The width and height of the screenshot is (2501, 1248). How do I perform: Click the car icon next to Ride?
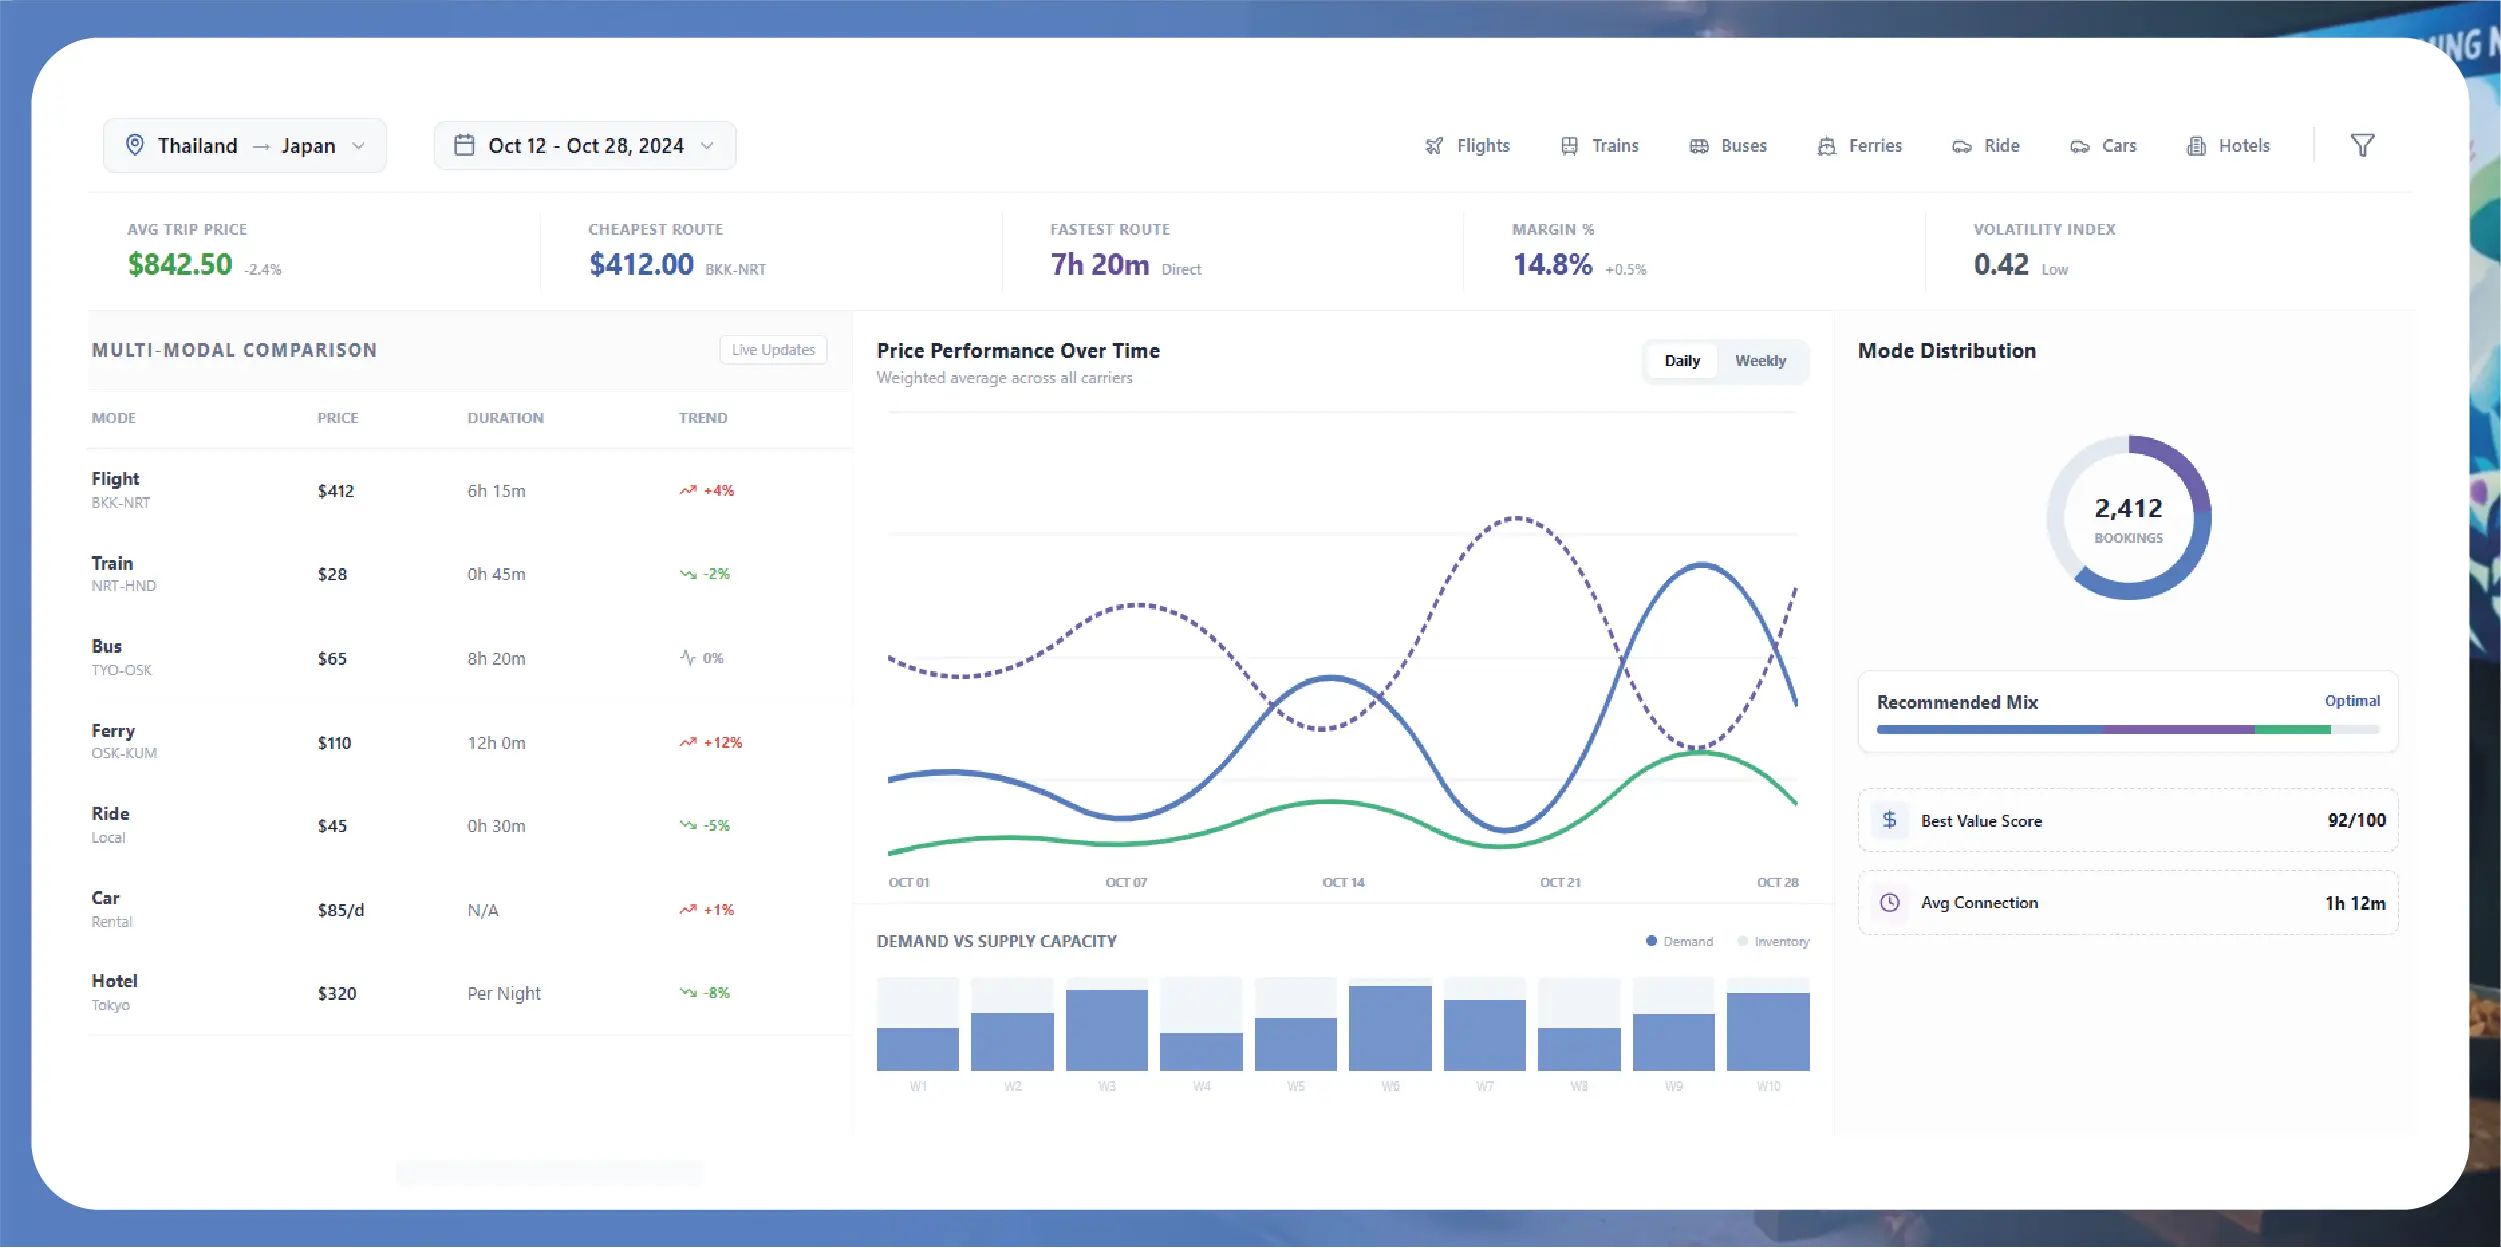[x=1962, y=146]
